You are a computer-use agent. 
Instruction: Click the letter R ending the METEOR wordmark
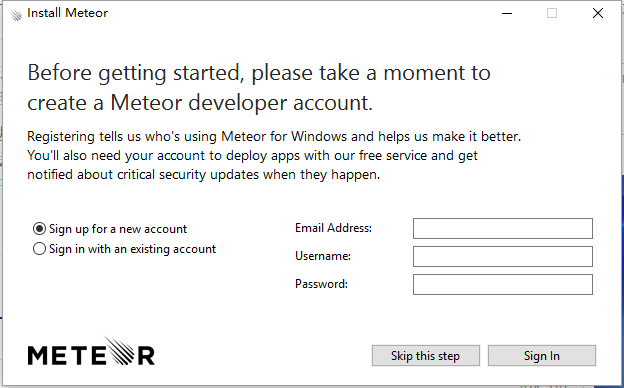146,355
